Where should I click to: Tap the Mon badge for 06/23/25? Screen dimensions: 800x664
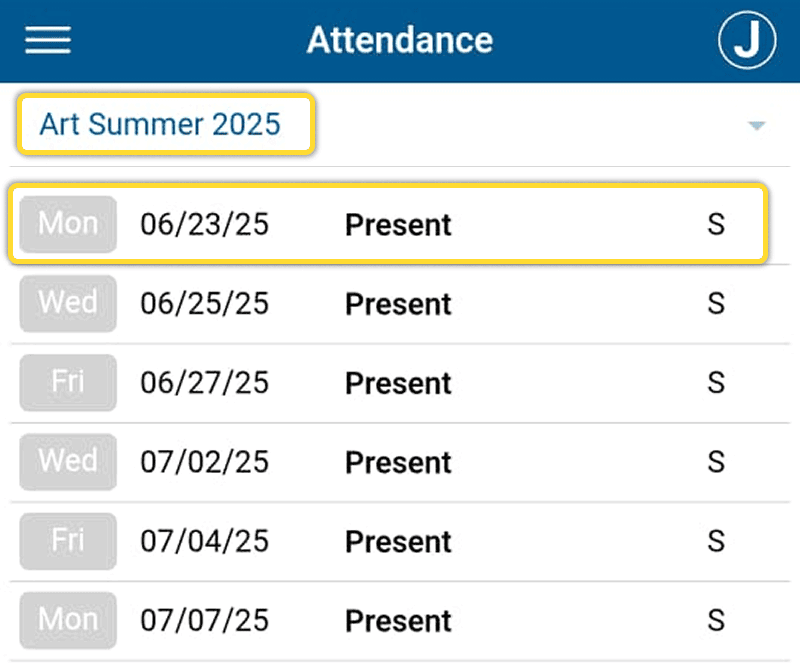68,223
